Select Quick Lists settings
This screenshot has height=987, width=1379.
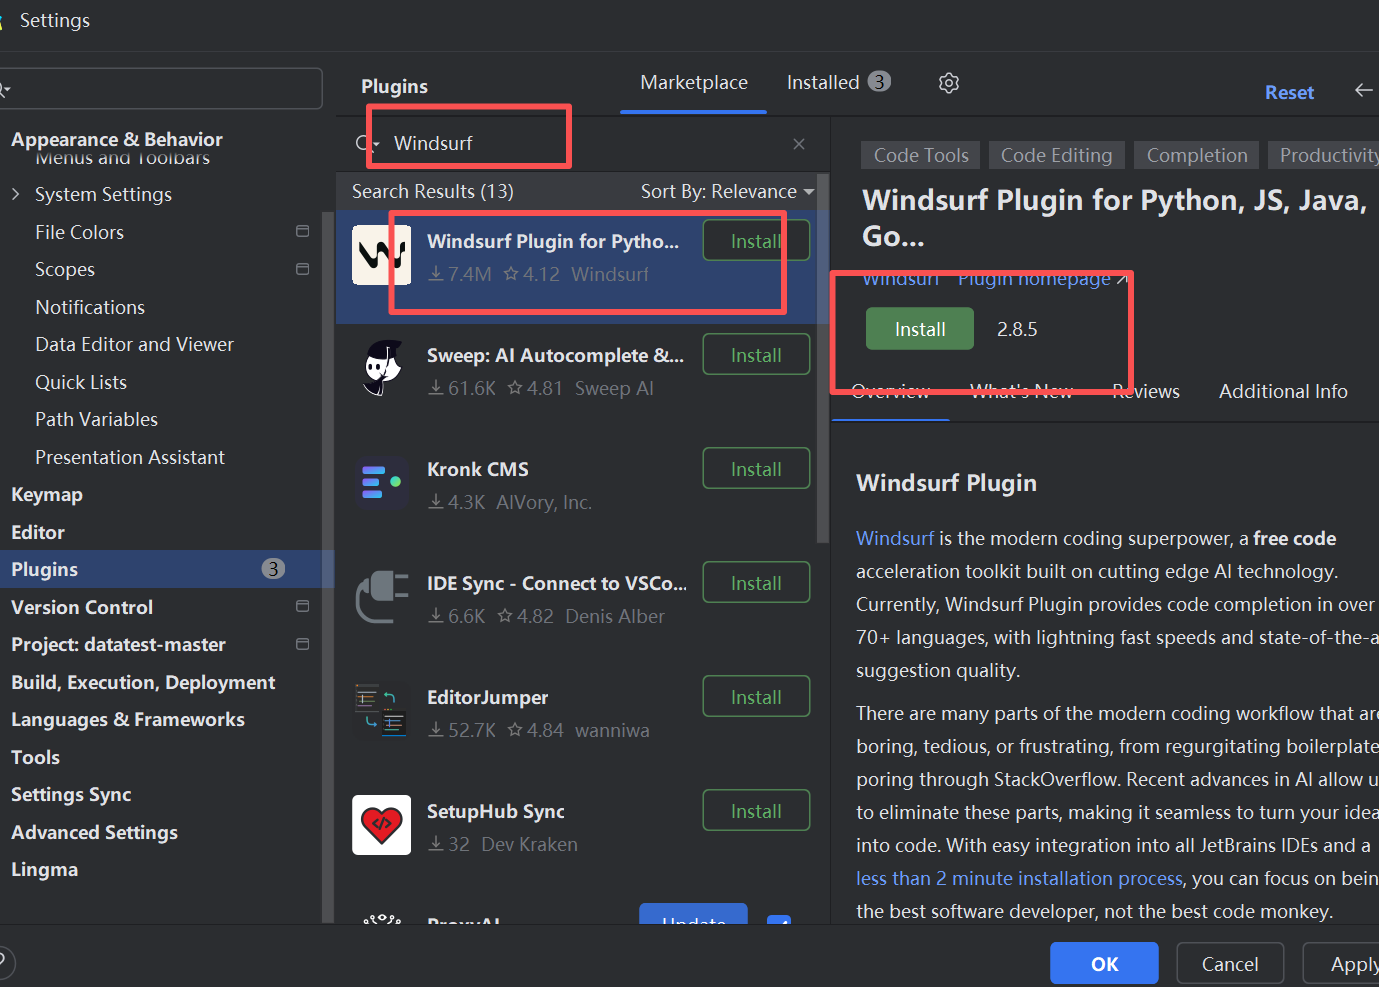click(81, 382)
